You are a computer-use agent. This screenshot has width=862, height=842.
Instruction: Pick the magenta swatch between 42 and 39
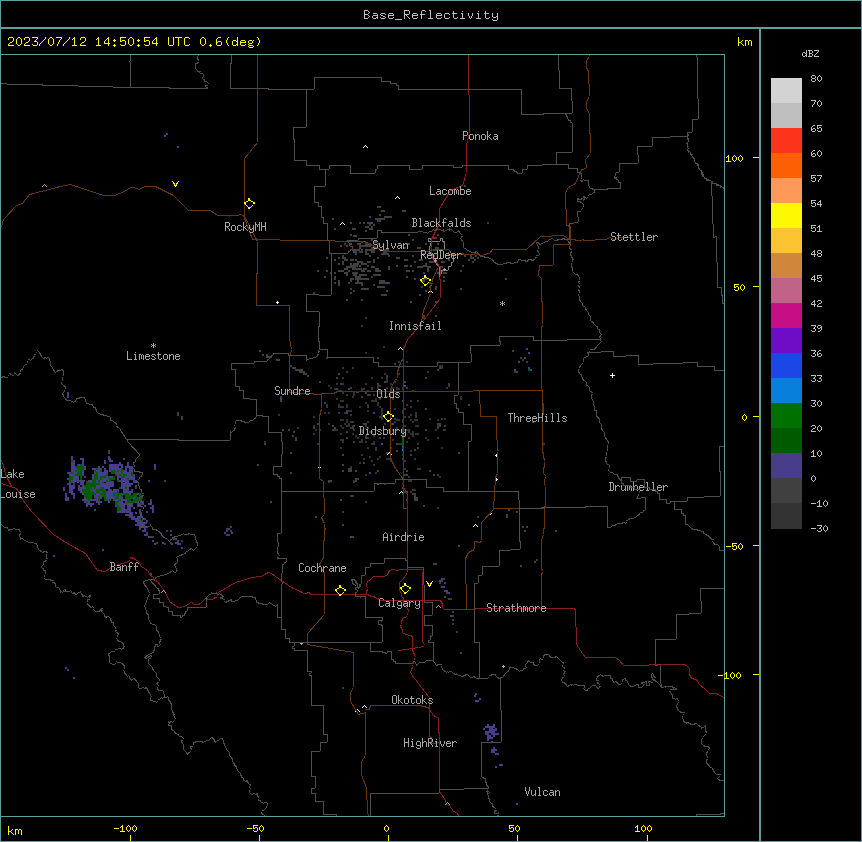[x=786, y=315]
